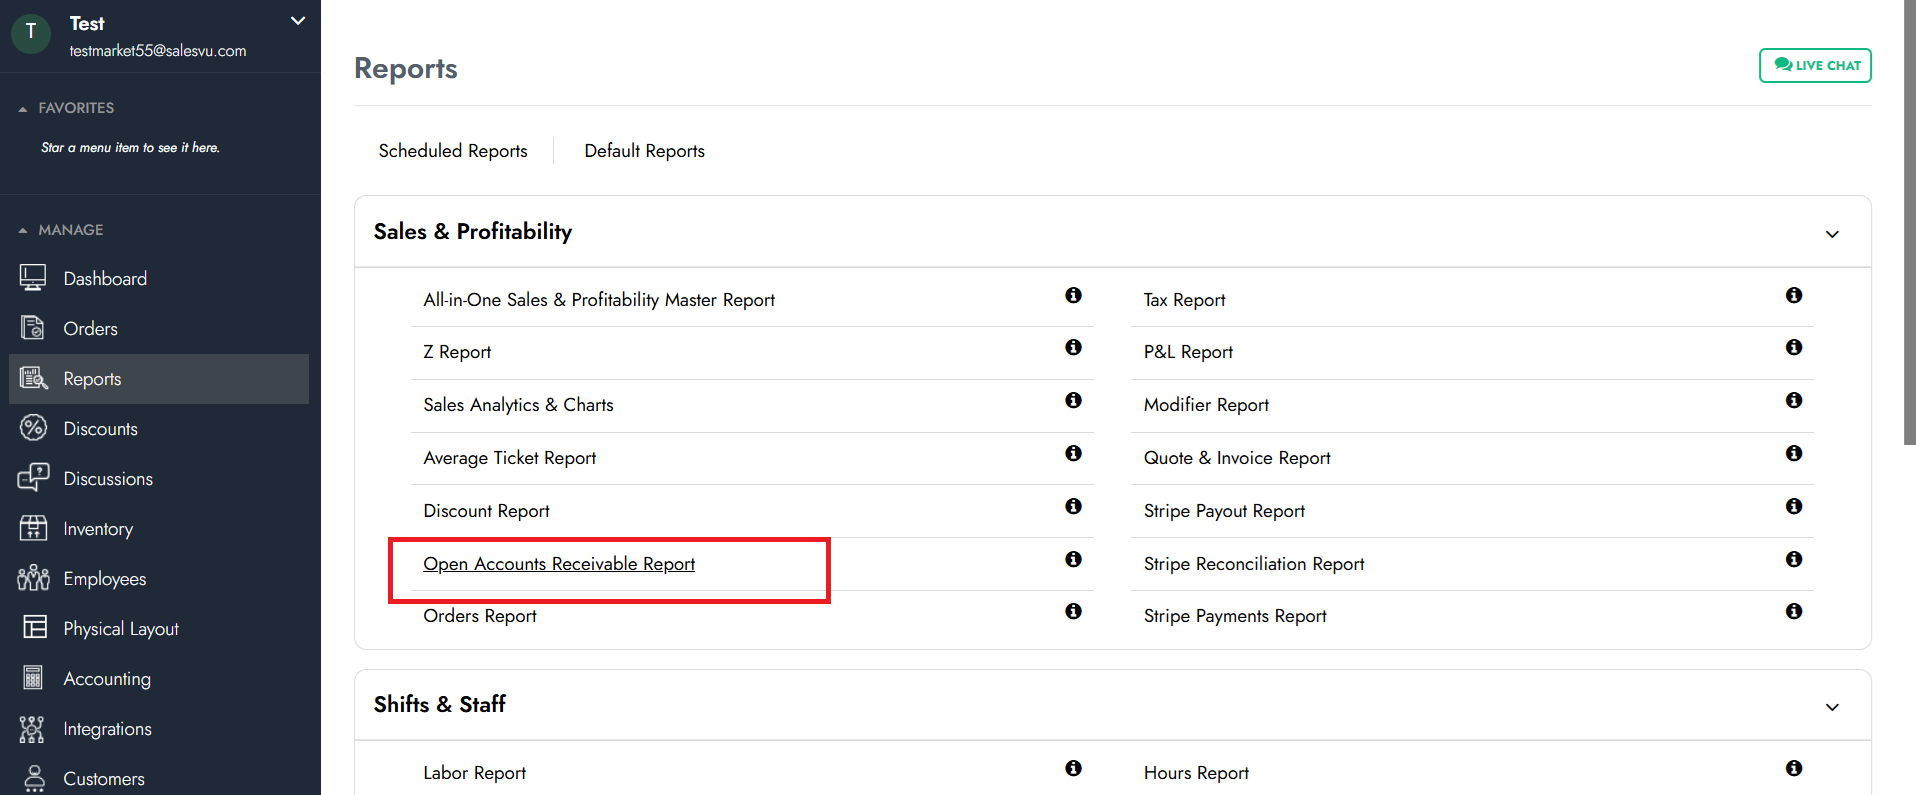Click info icon beside Discount Report
1916x795 pixels.
pyautogui.click(x=1073, y=506)
